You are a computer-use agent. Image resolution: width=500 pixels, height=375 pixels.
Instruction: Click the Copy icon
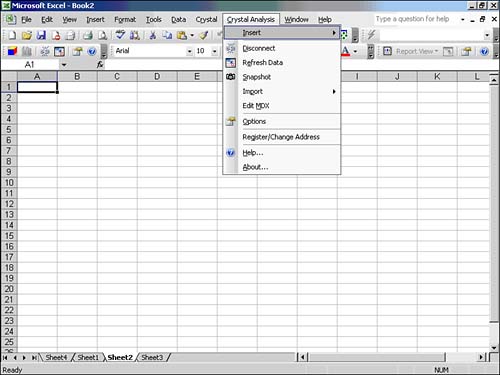(x=167, y=35)
